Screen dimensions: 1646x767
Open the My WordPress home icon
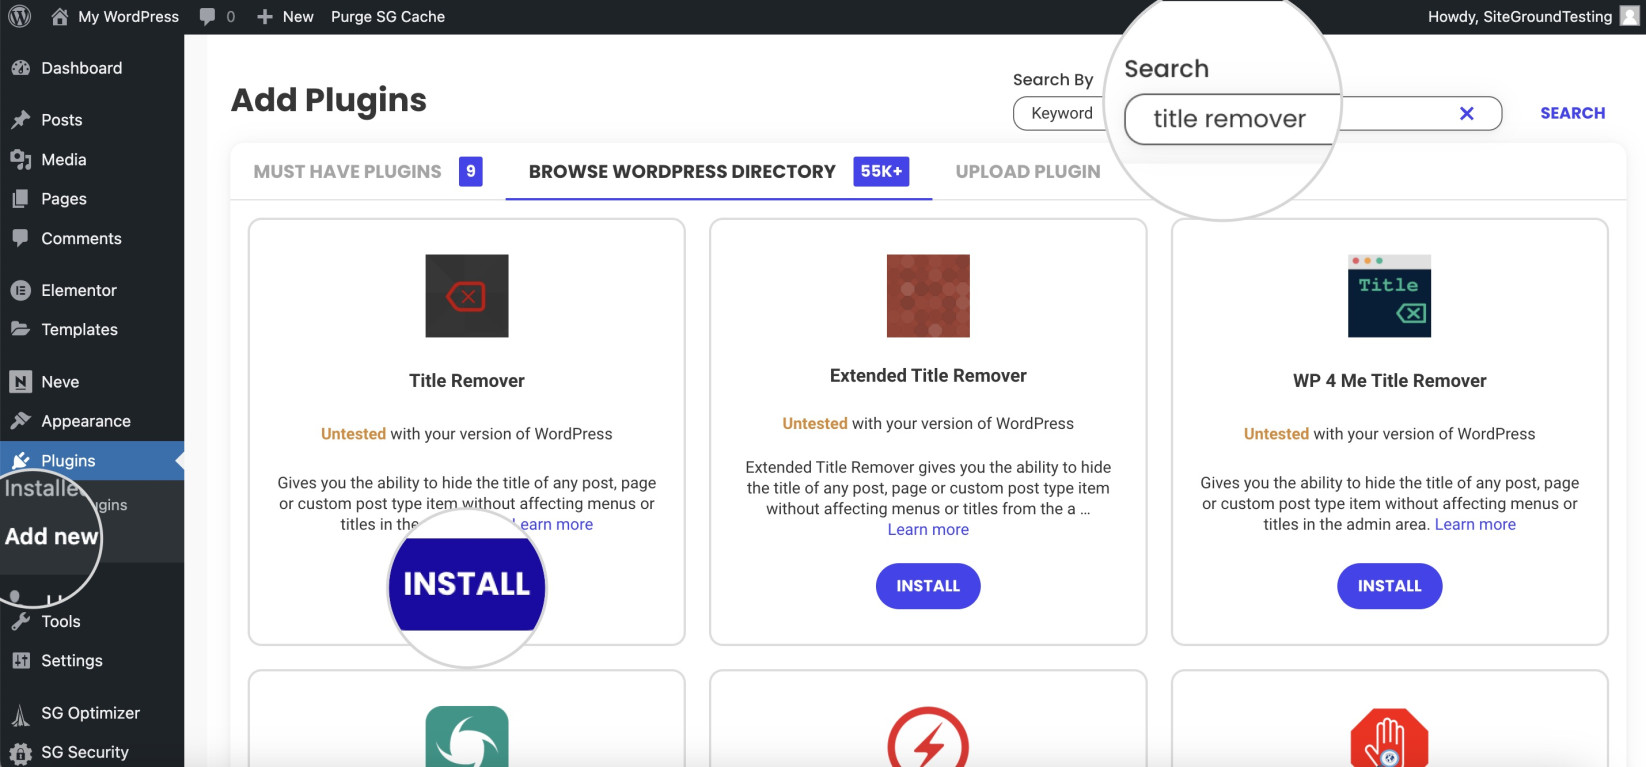pyautogui.click(x=60, y=16)
